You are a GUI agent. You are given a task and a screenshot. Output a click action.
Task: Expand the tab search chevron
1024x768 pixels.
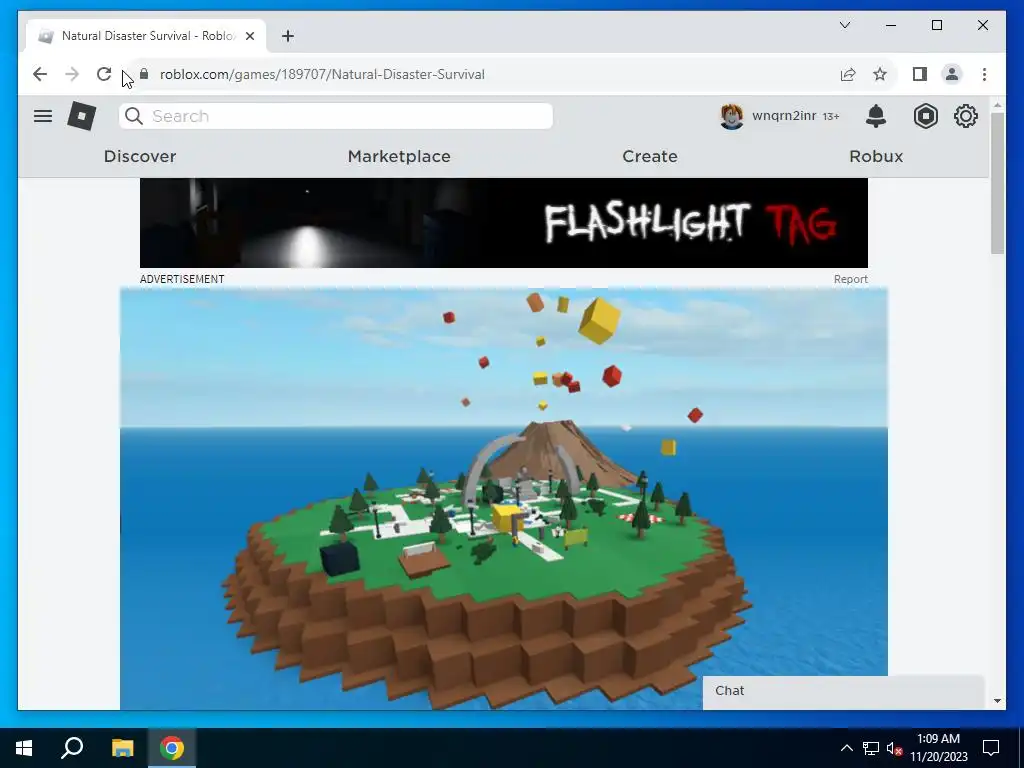click(x=844, y=25)
